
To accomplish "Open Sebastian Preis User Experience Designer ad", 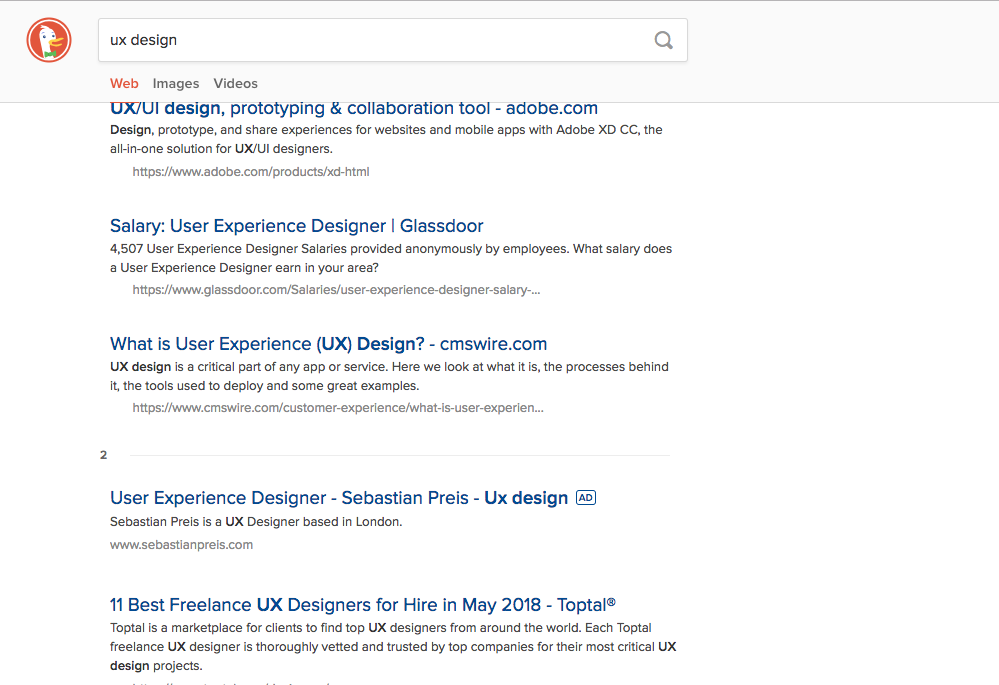I will (x=339, y=498).
